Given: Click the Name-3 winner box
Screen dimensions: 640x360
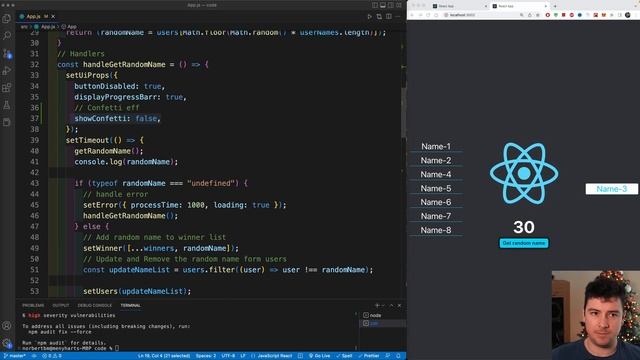Looking at the screenshot, I should point(611,189).
